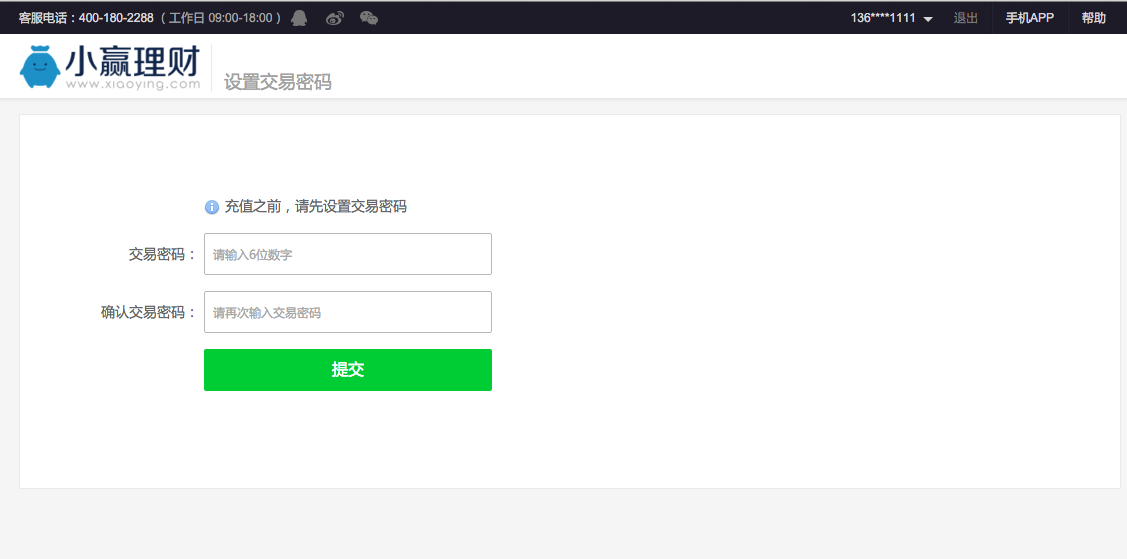The width and height of the screenshot is (1127, 559).
Task: Click the blue info icon beside 充值之前
Action: [x=212, y=207]
